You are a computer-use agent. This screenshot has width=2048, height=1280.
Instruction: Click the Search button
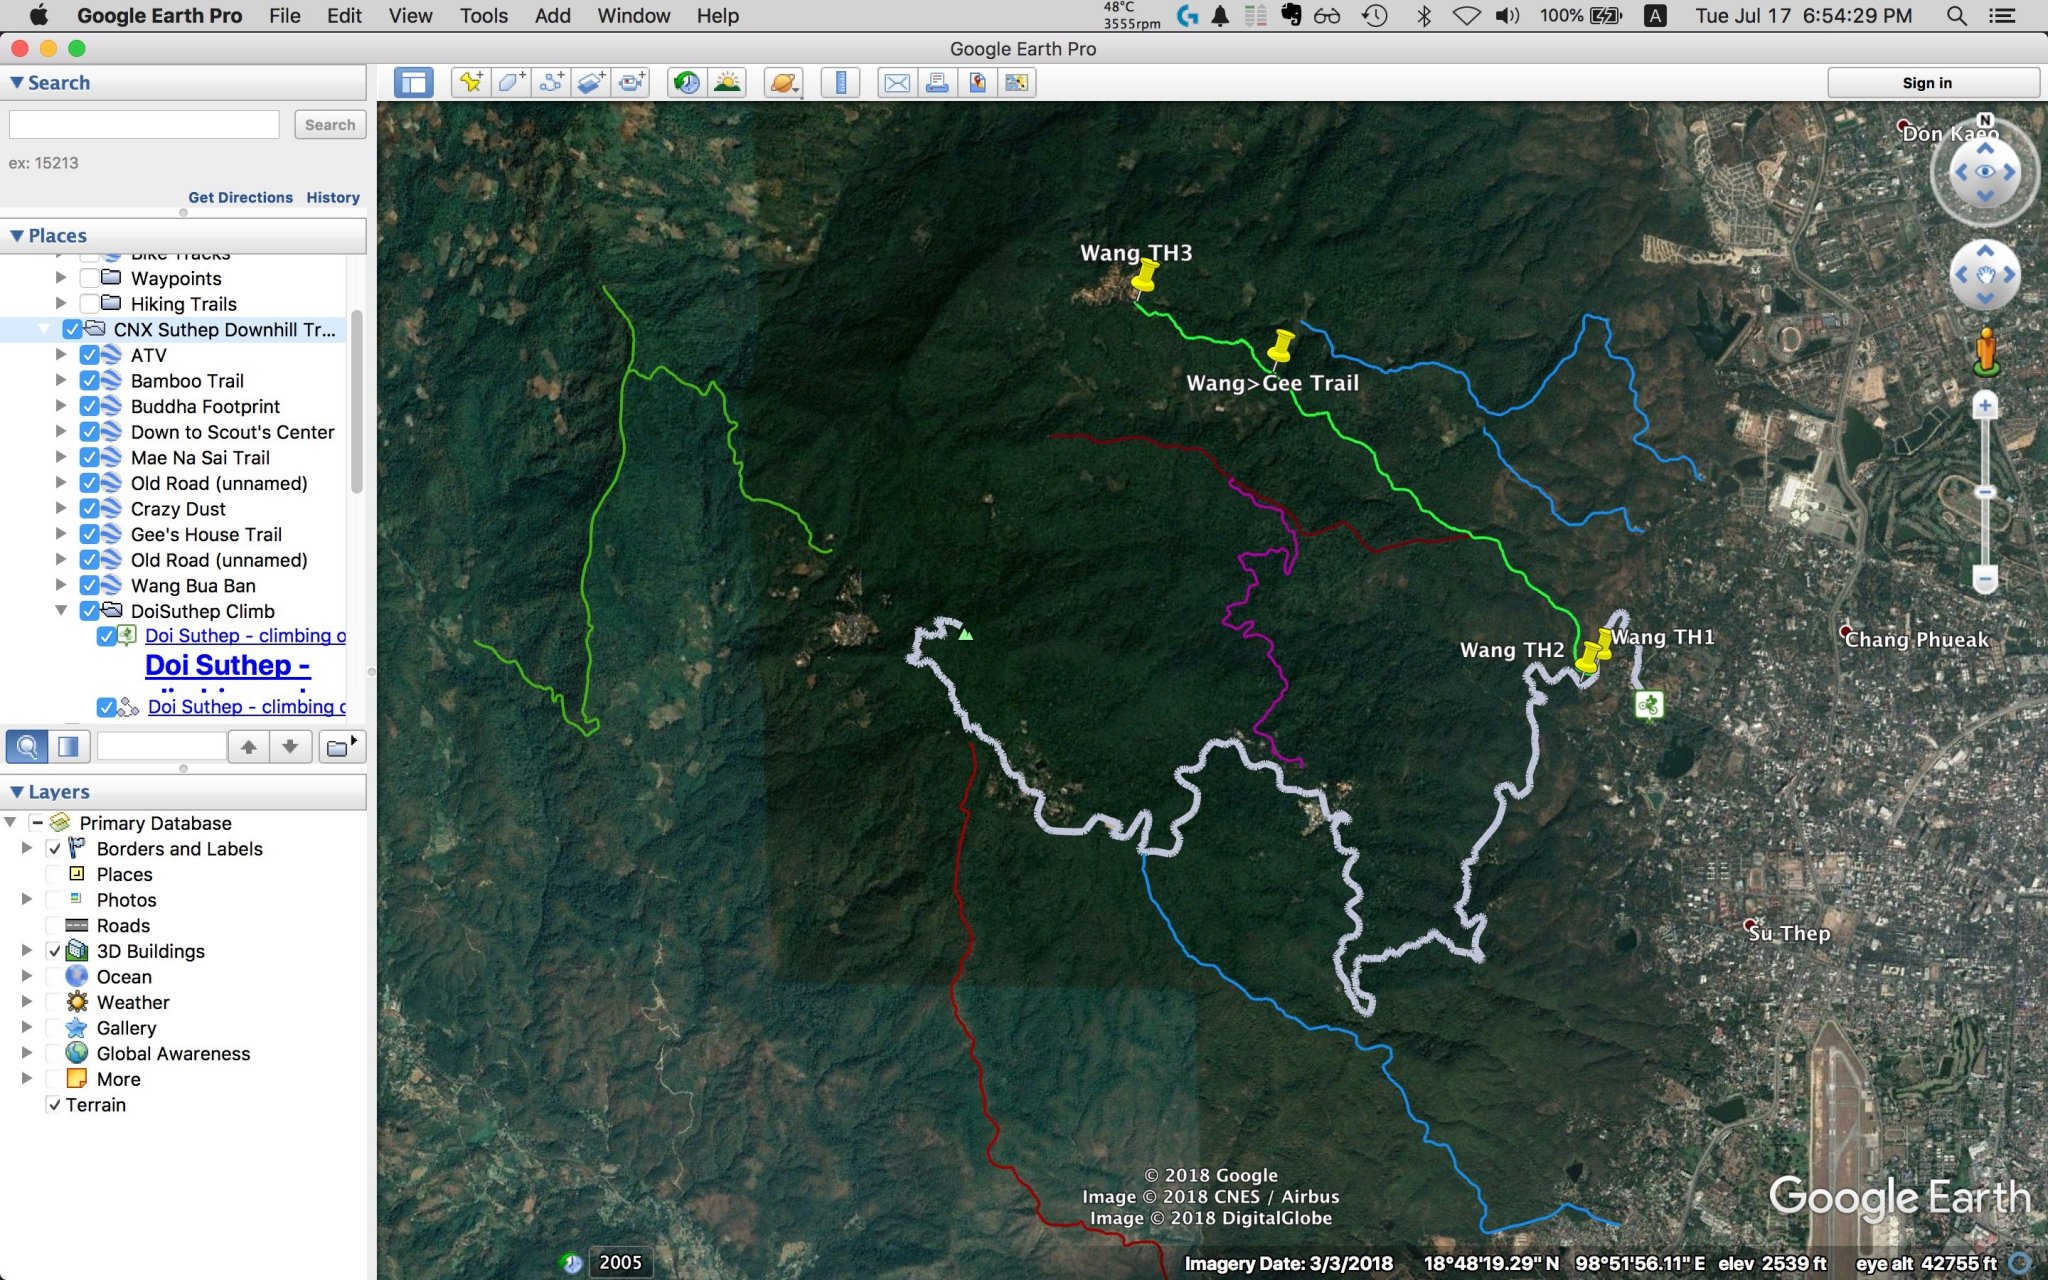tap(330, 125)
